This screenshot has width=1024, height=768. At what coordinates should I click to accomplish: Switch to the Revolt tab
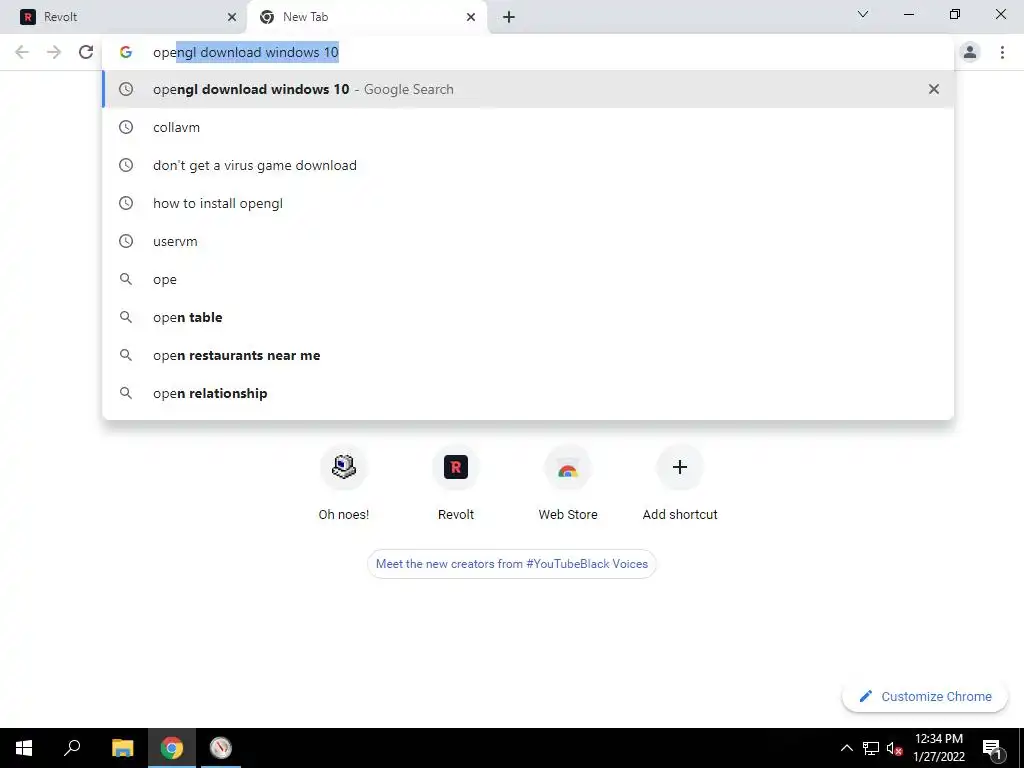tap(124, 17)
